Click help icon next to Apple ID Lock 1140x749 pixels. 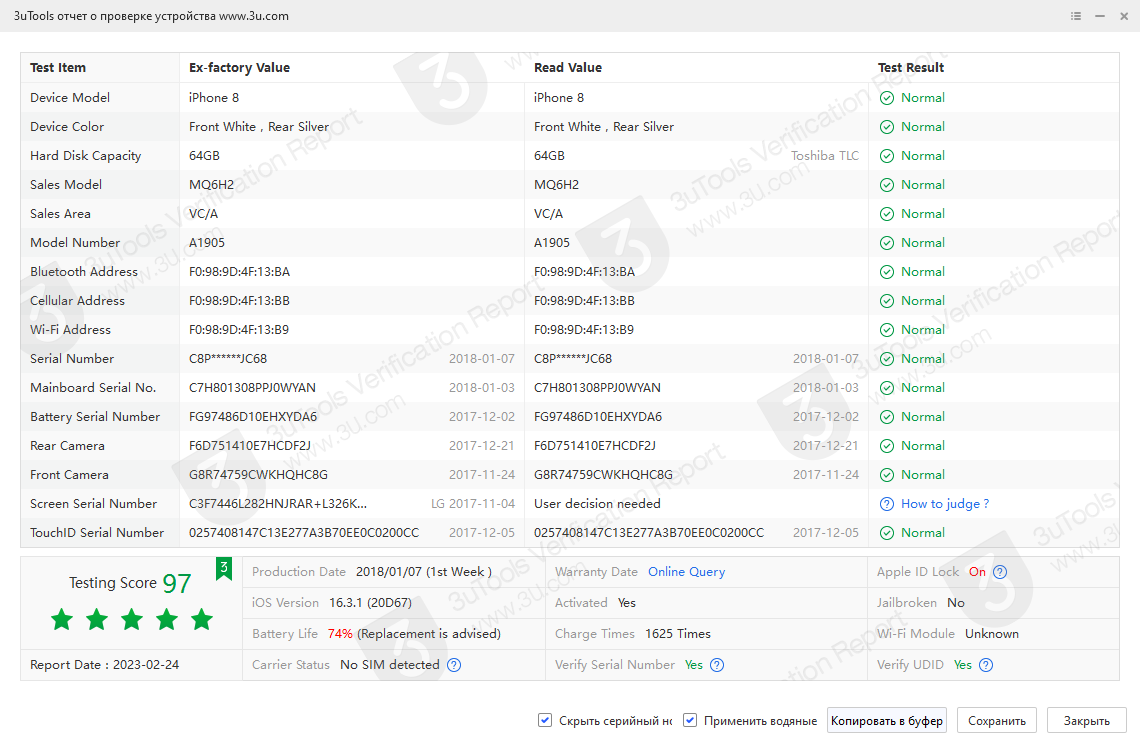click(x=1000, y=572)
